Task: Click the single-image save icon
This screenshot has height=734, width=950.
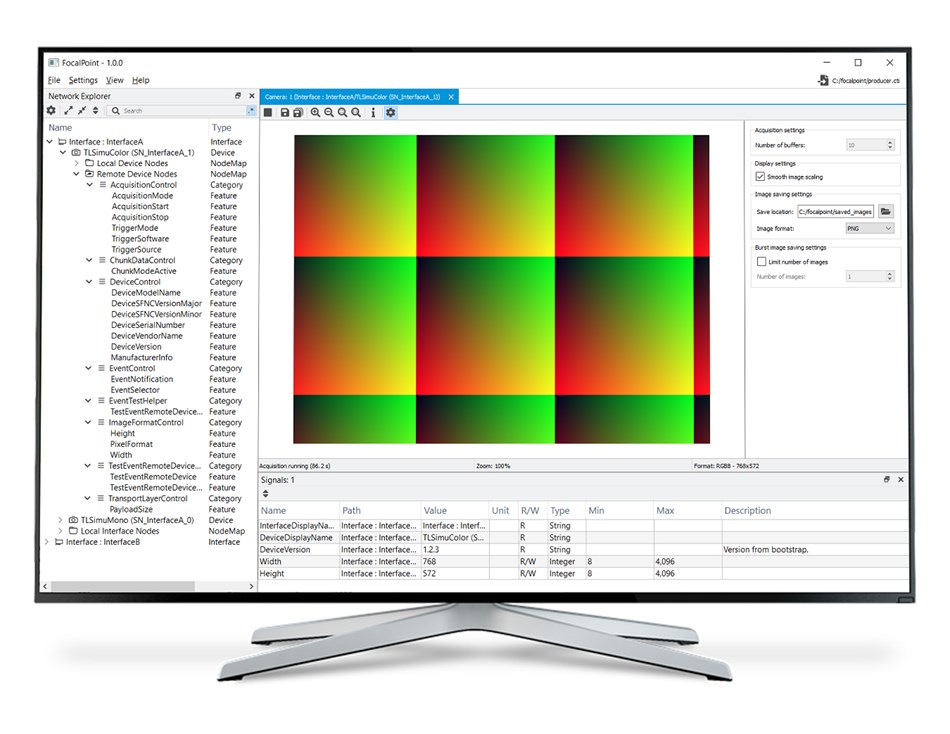Action: 285,113
